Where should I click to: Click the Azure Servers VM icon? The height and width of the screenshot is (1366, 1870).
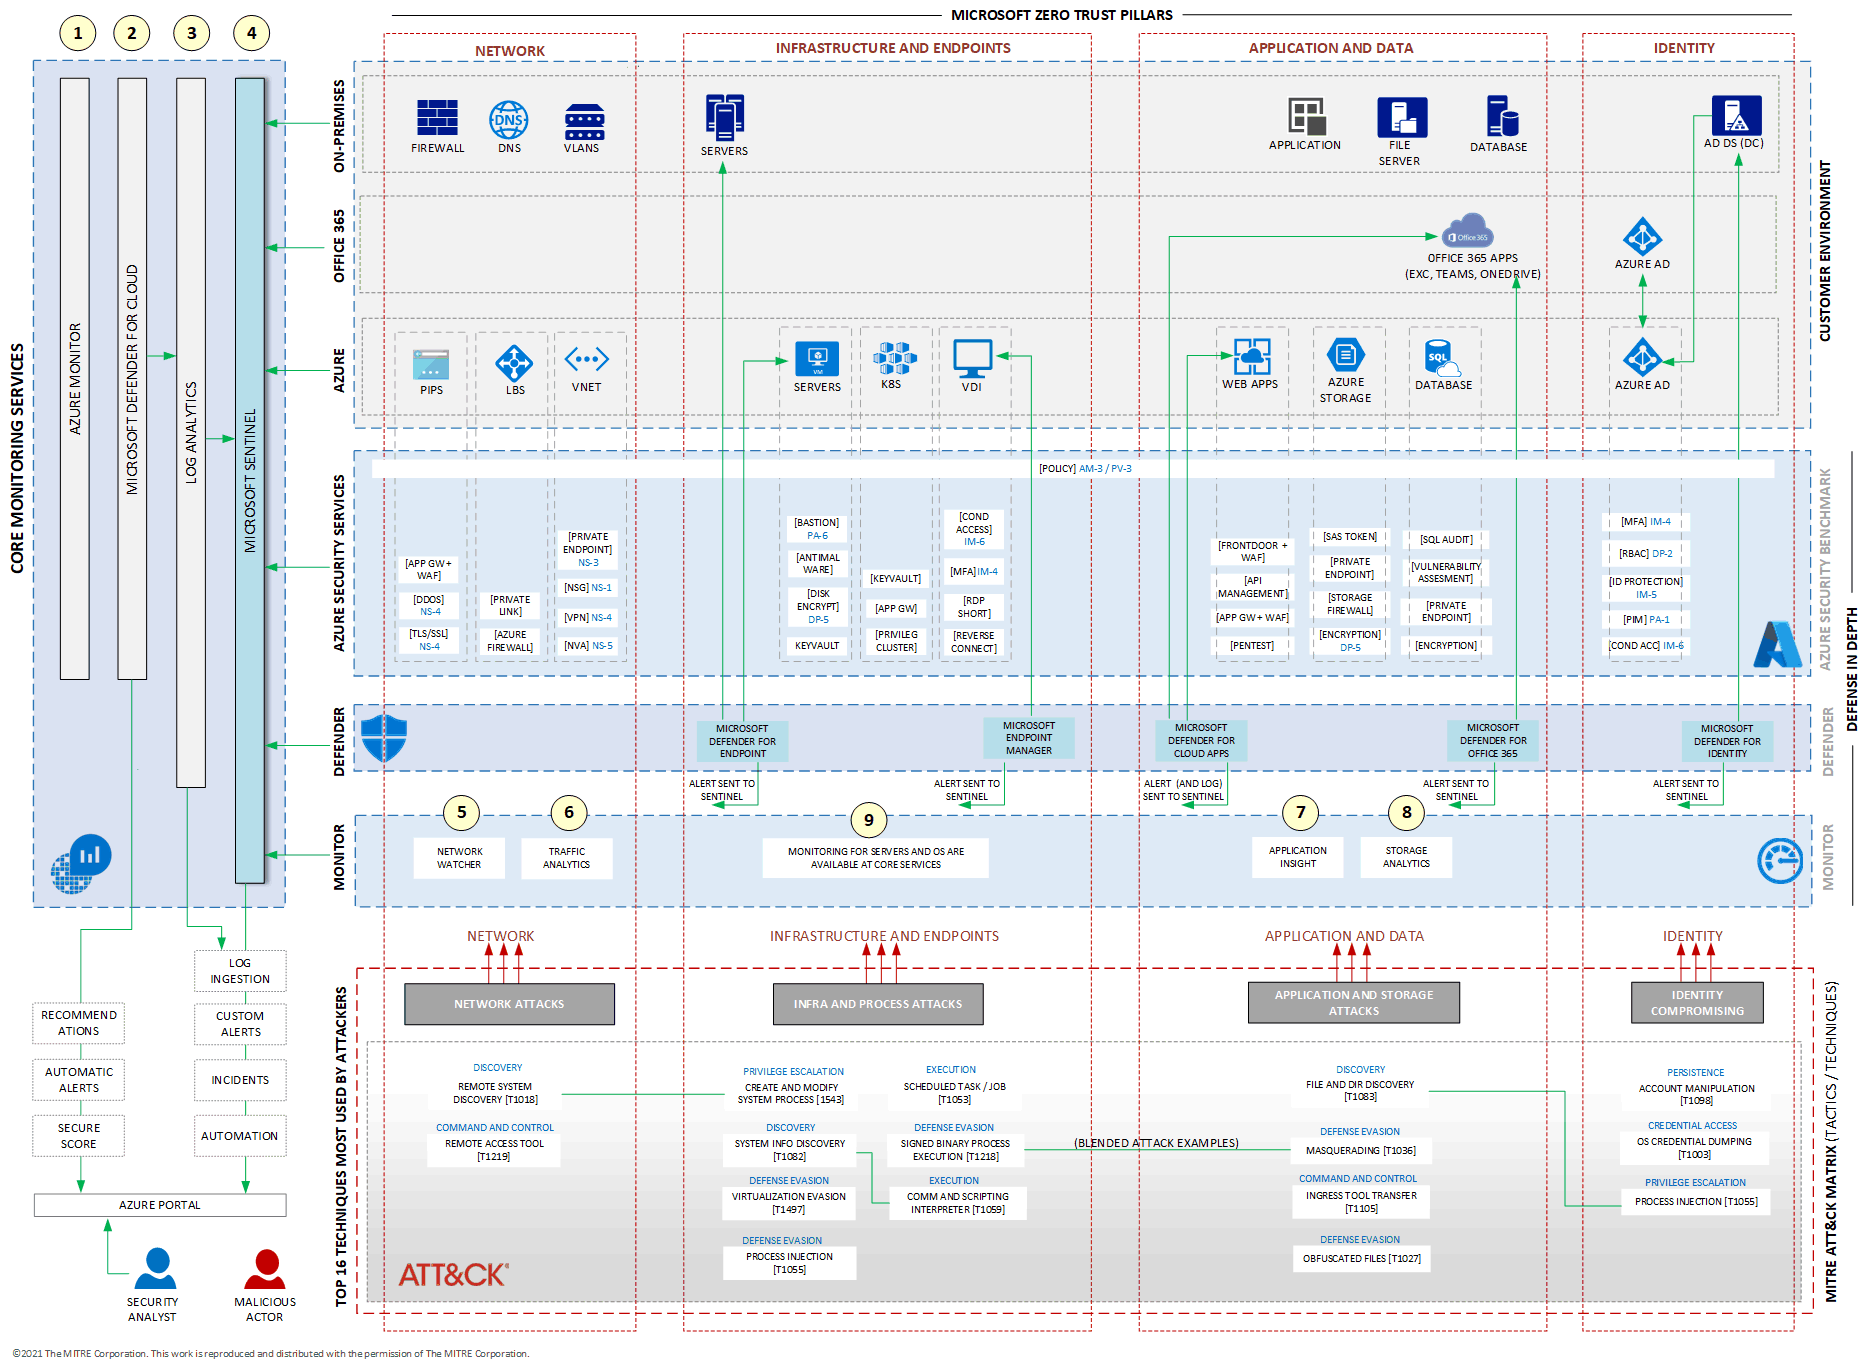click(x=817, y=359)
